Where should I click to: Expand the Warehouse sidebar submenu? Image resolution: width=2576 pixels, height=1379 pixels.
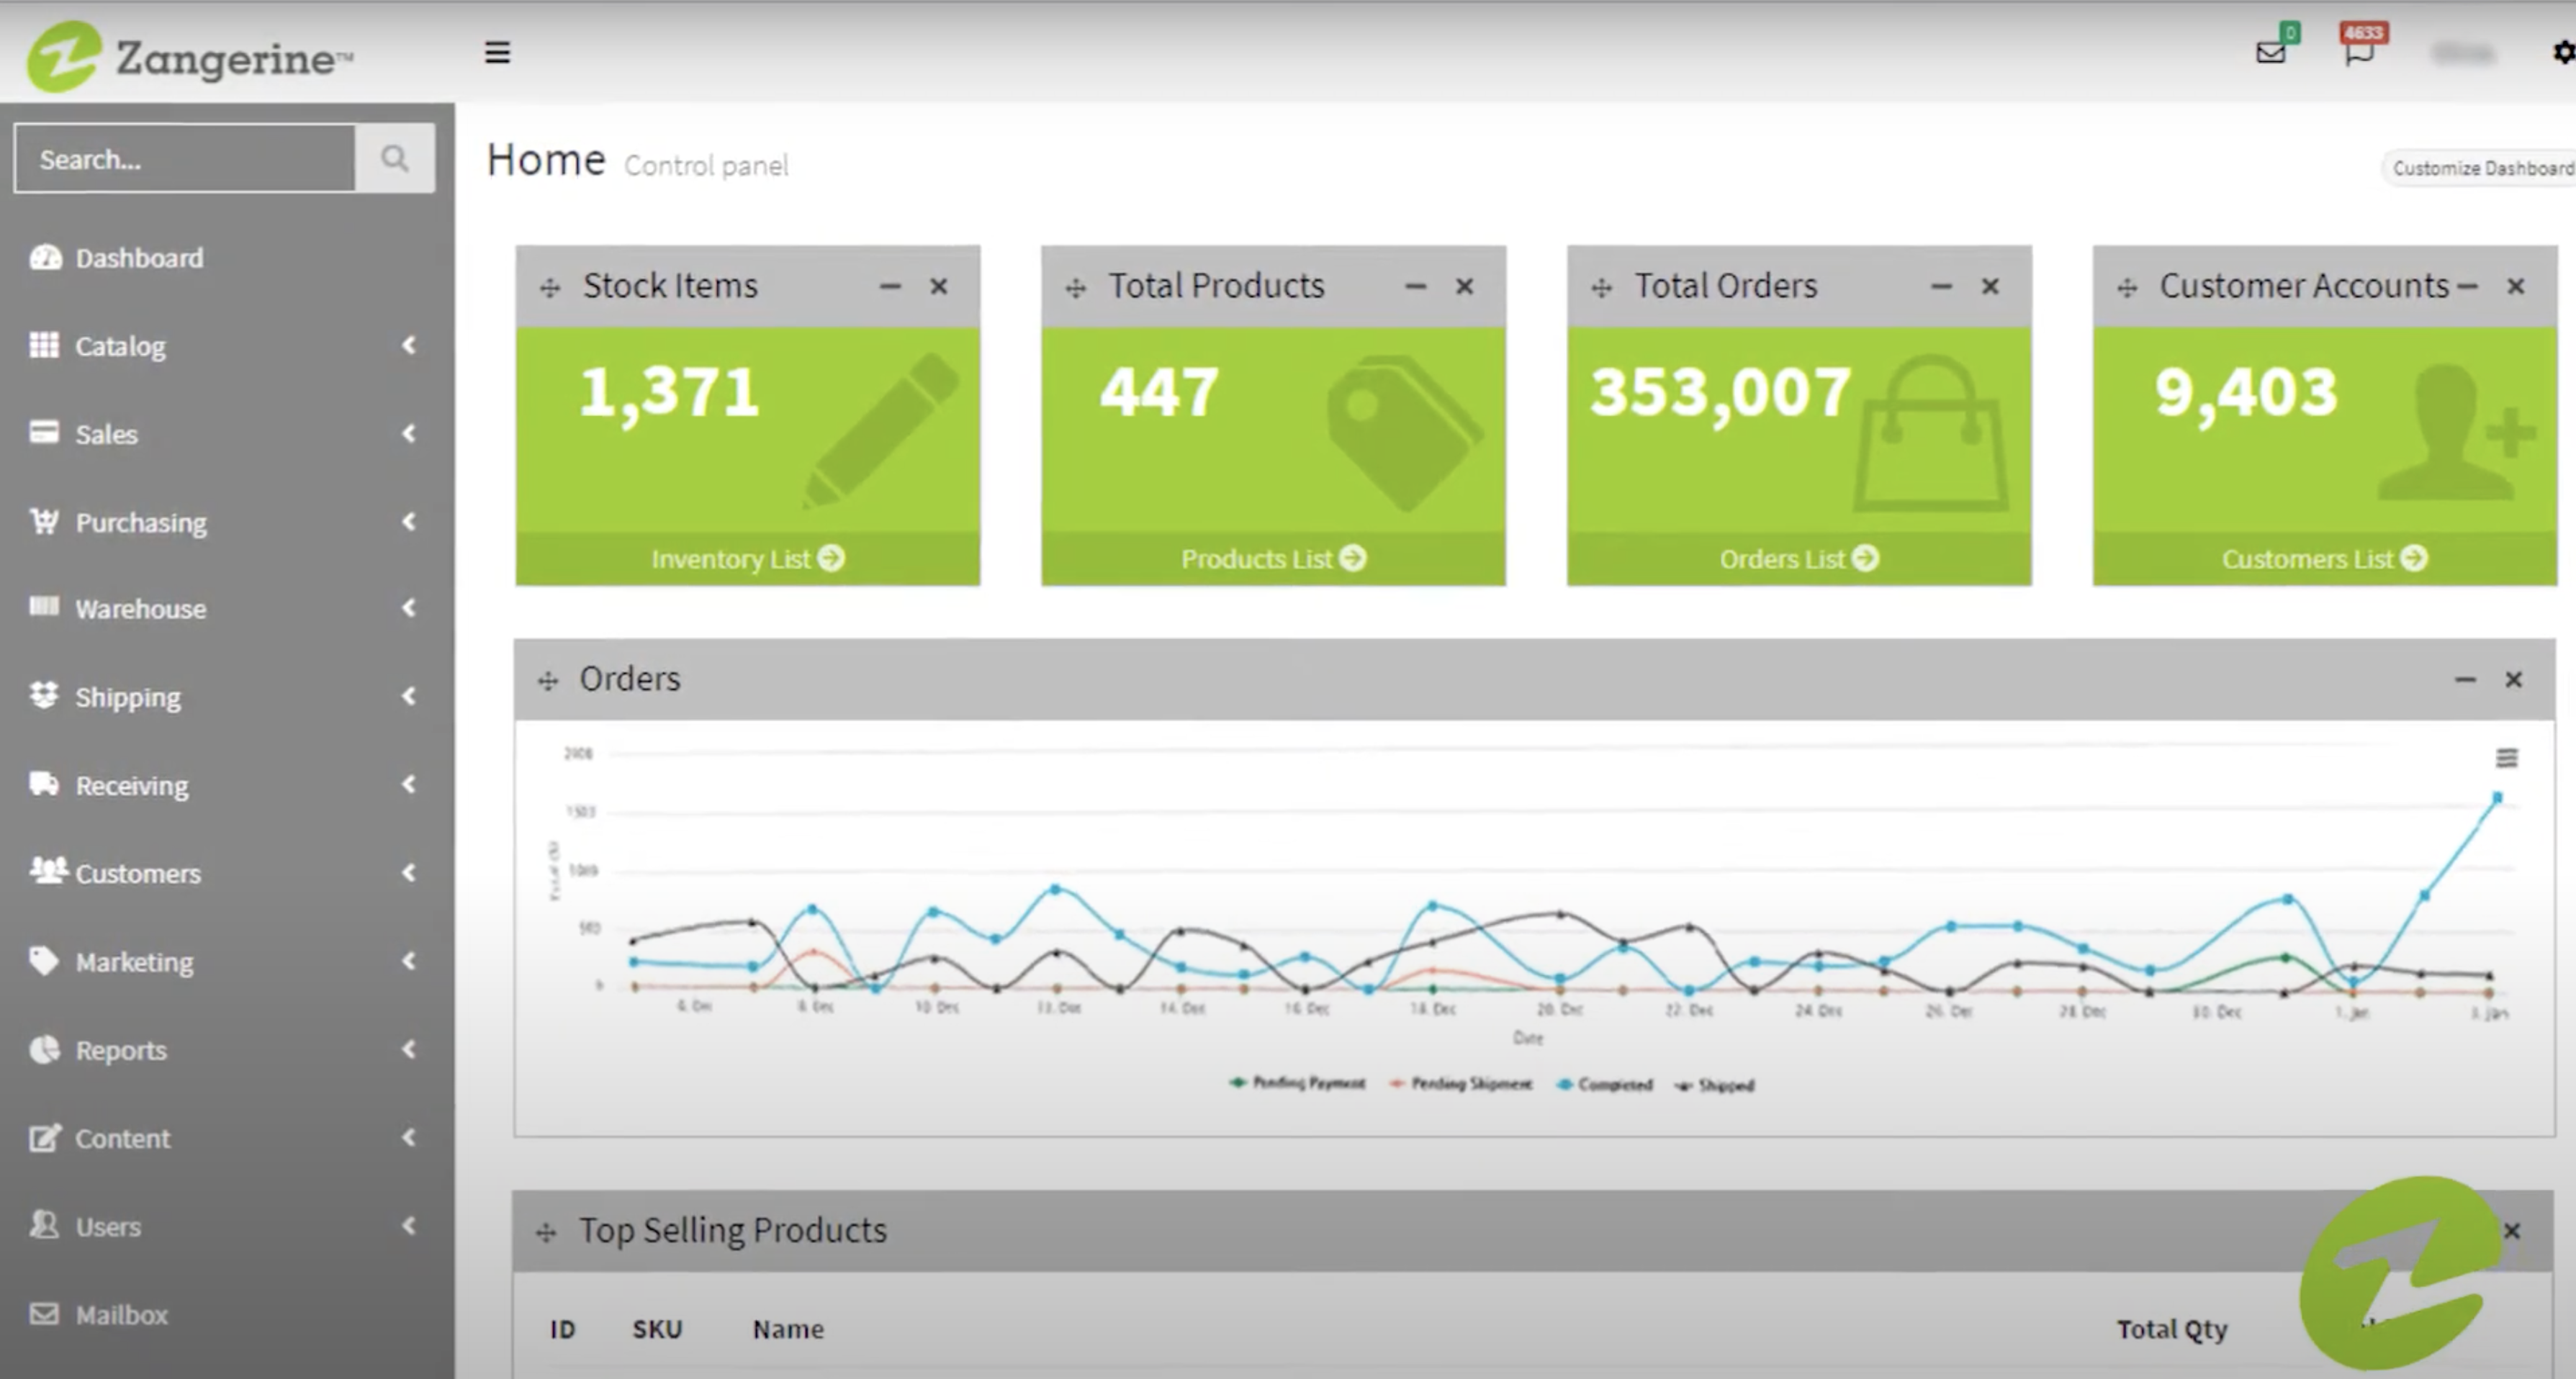tap(141, 609)
